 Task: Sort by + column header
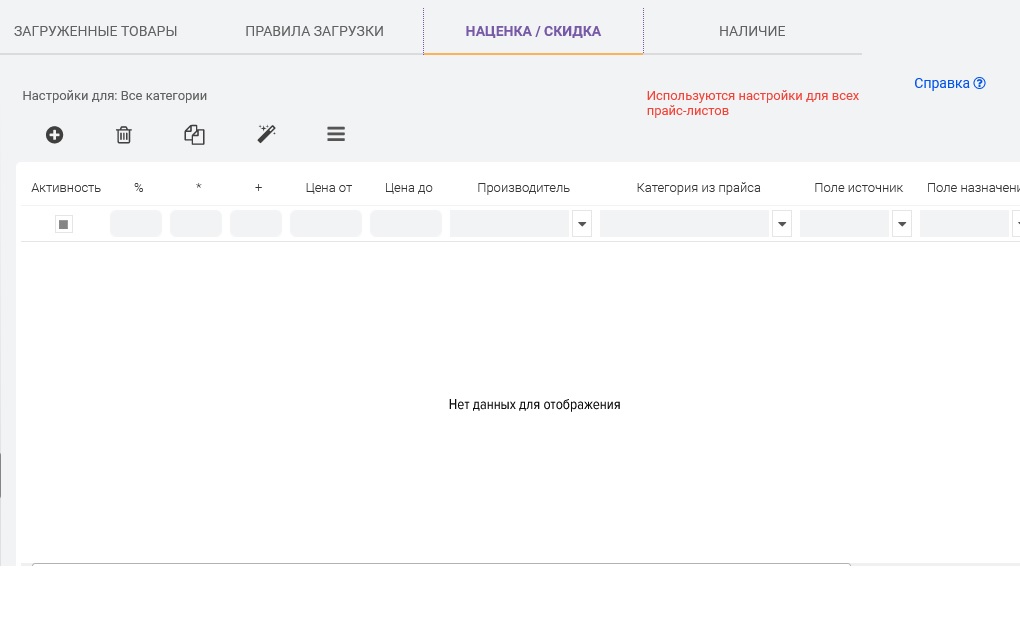coord(258,187)
